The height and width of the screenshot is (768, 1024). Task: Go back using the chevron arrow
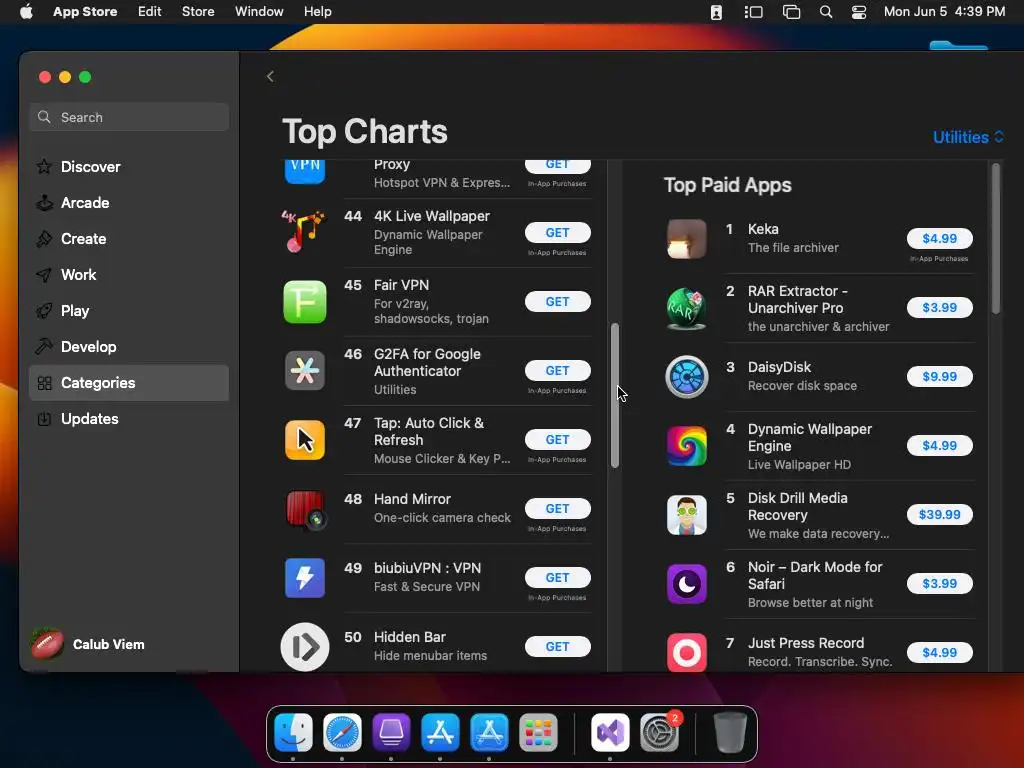tap(270, 76)
